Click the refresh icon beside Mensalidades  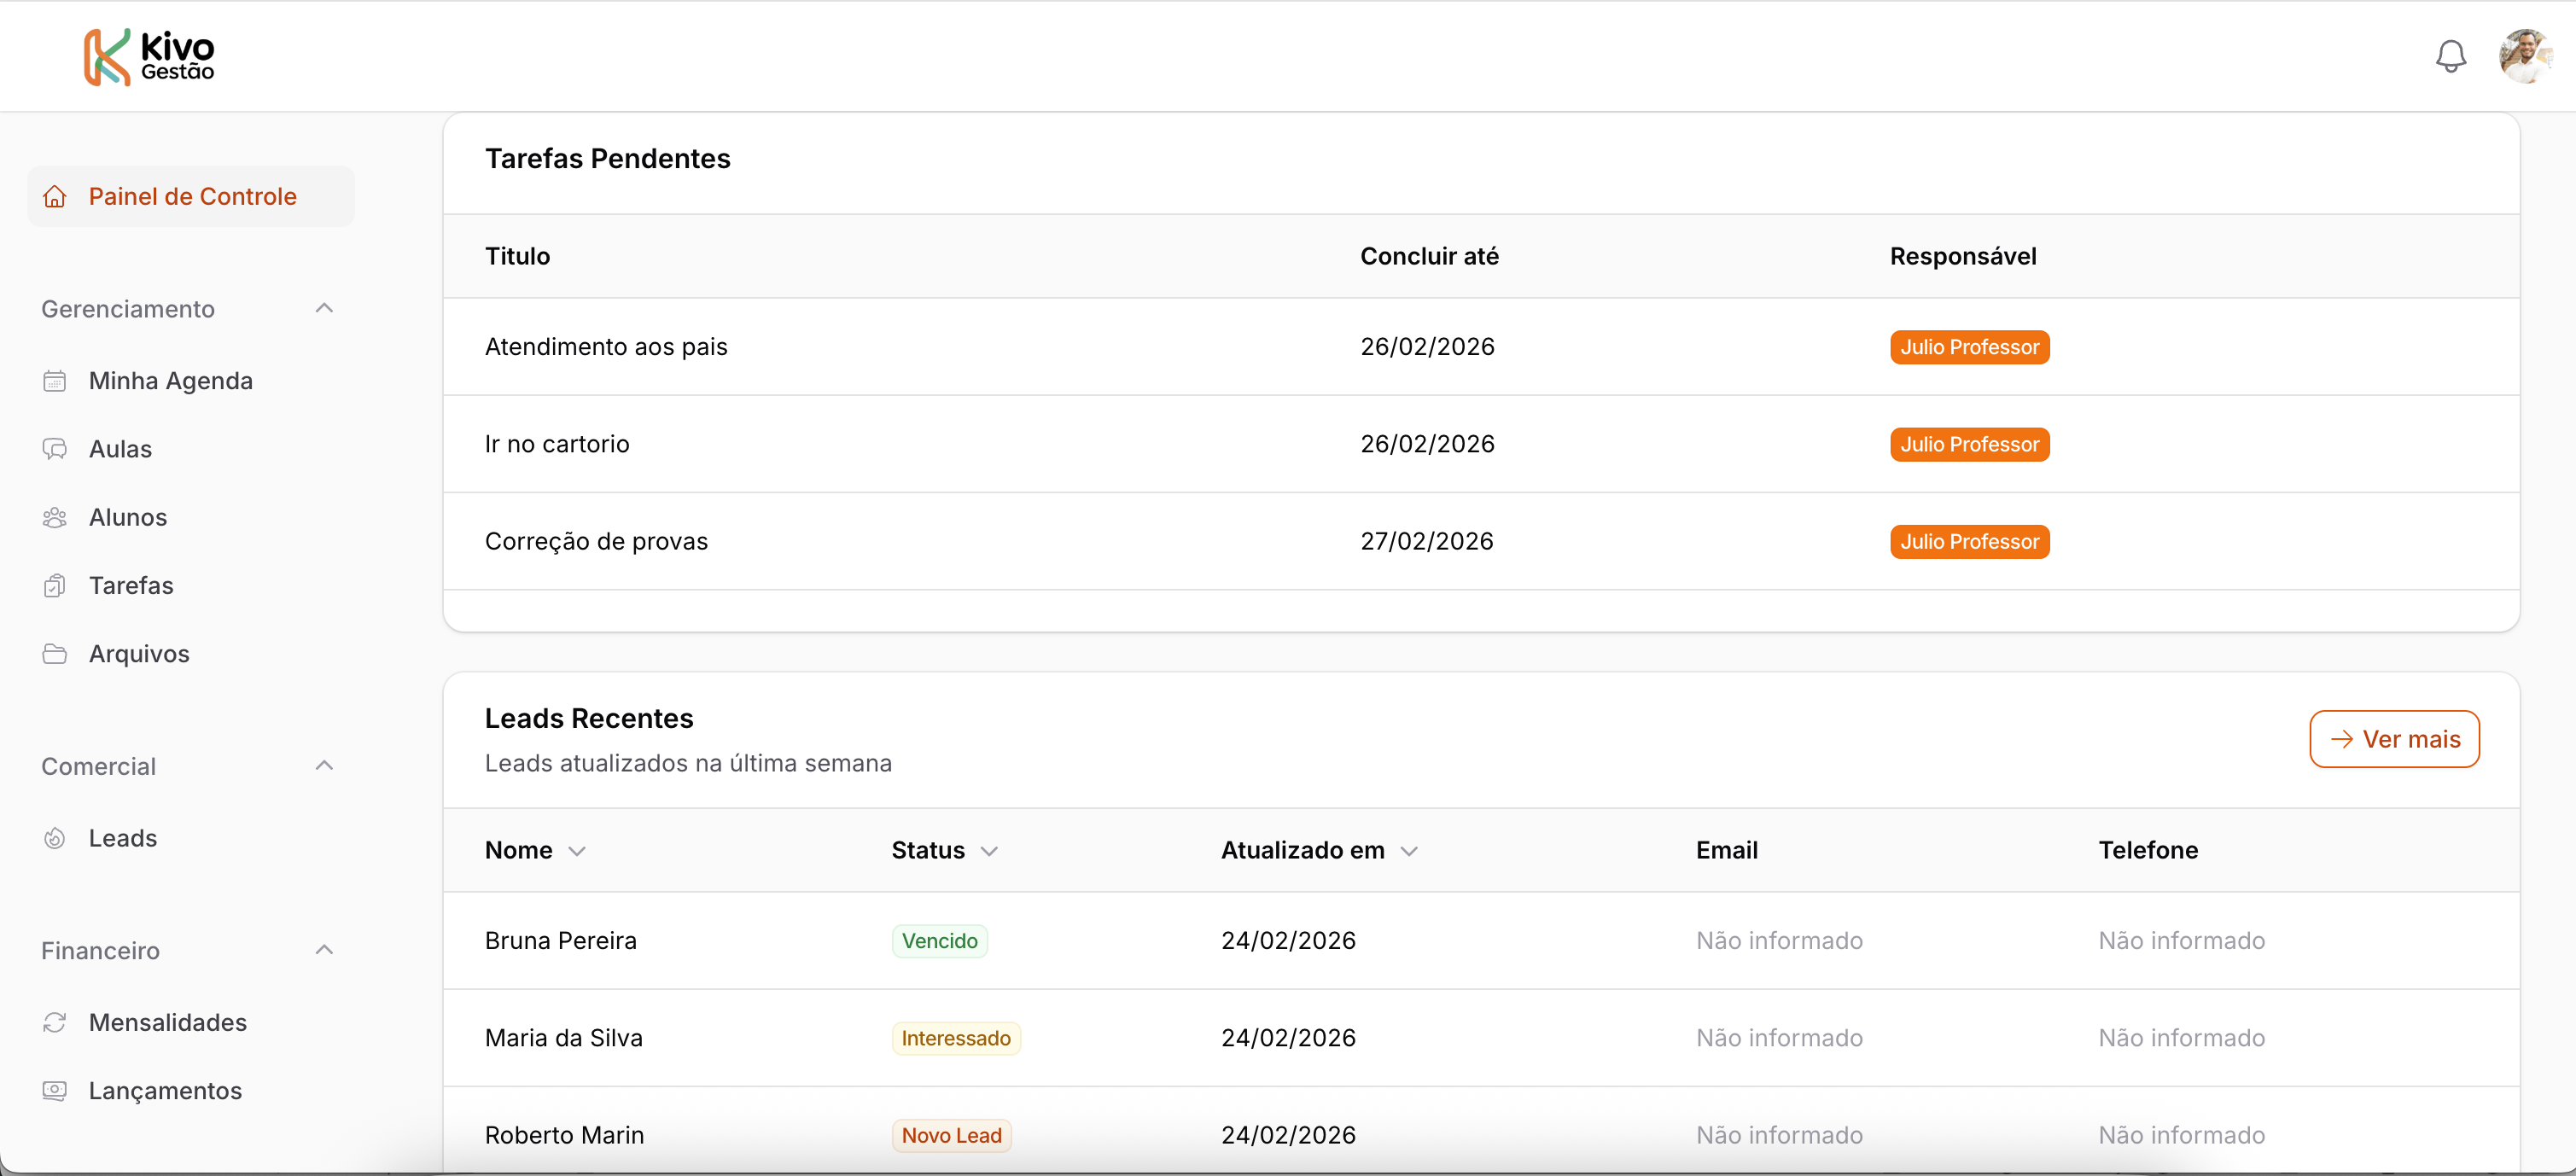(55, 1022)
